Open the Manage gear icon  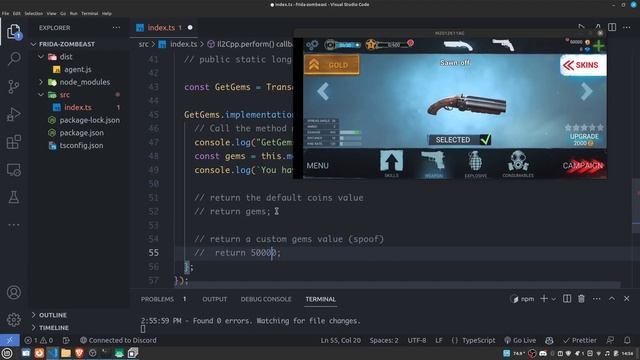coord(13,320)
